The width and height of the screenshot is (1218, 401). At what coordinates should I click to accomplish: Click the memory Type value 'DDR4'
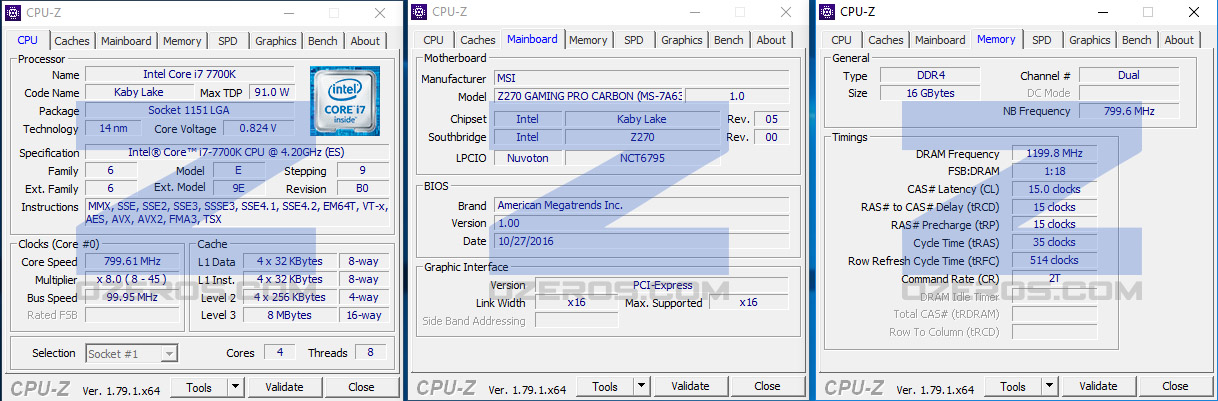930,76
